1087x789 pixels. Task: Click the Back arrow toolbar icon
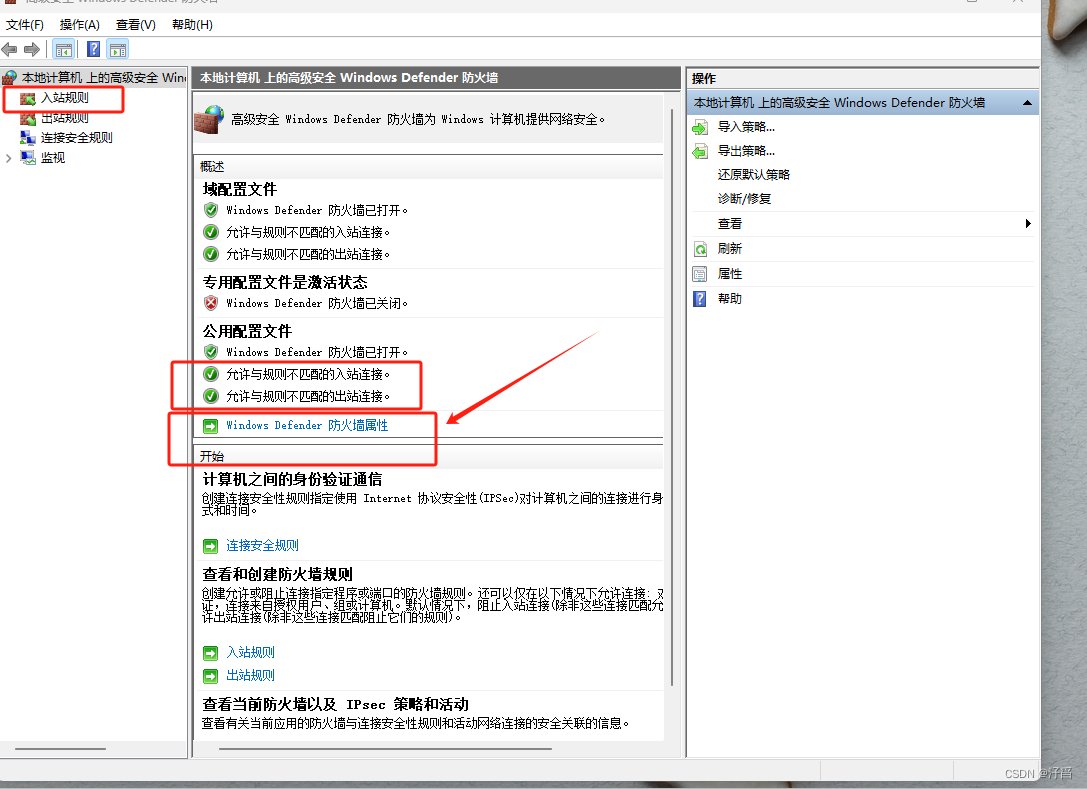click(x=9, y=49)
